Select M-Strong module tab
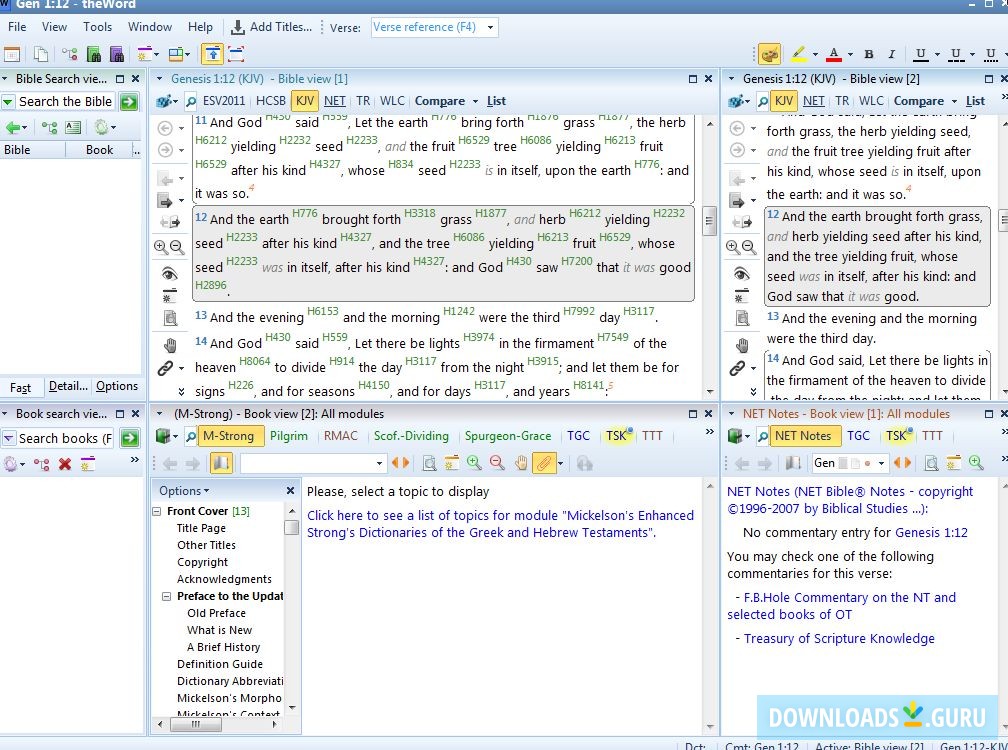Screen dimensions: 1008x750 pyautogui.click(x=230, y=436)
